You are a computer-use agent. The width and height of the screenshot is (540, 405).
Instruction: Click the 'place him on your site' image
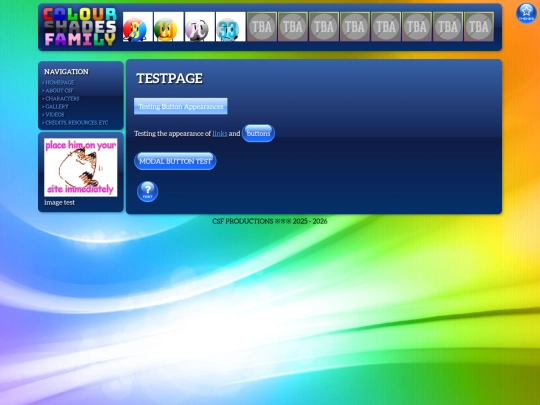click(x=81, y=167)
